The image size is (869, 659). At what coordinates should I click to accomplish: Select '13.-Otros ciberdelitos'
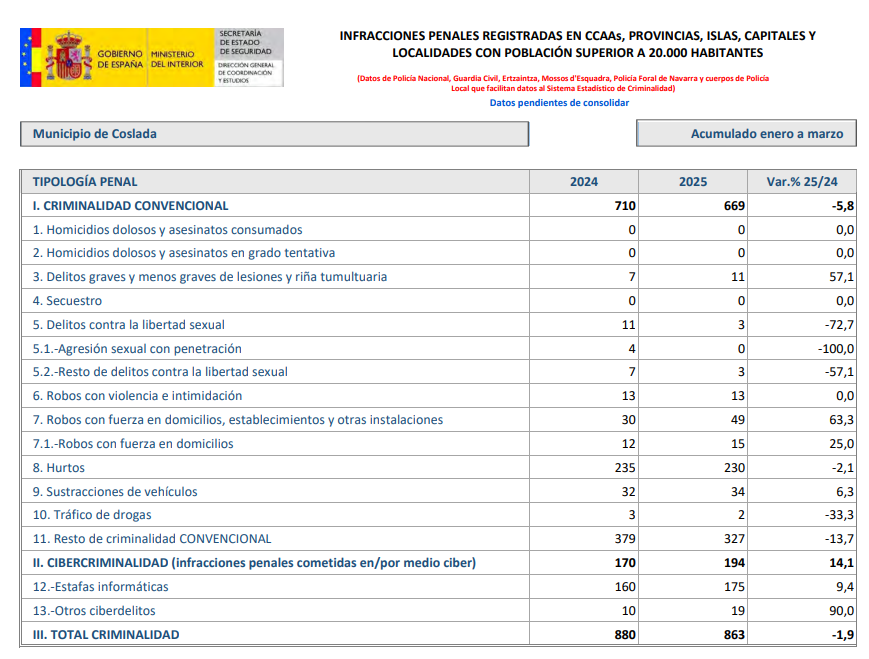coord(94,610)
